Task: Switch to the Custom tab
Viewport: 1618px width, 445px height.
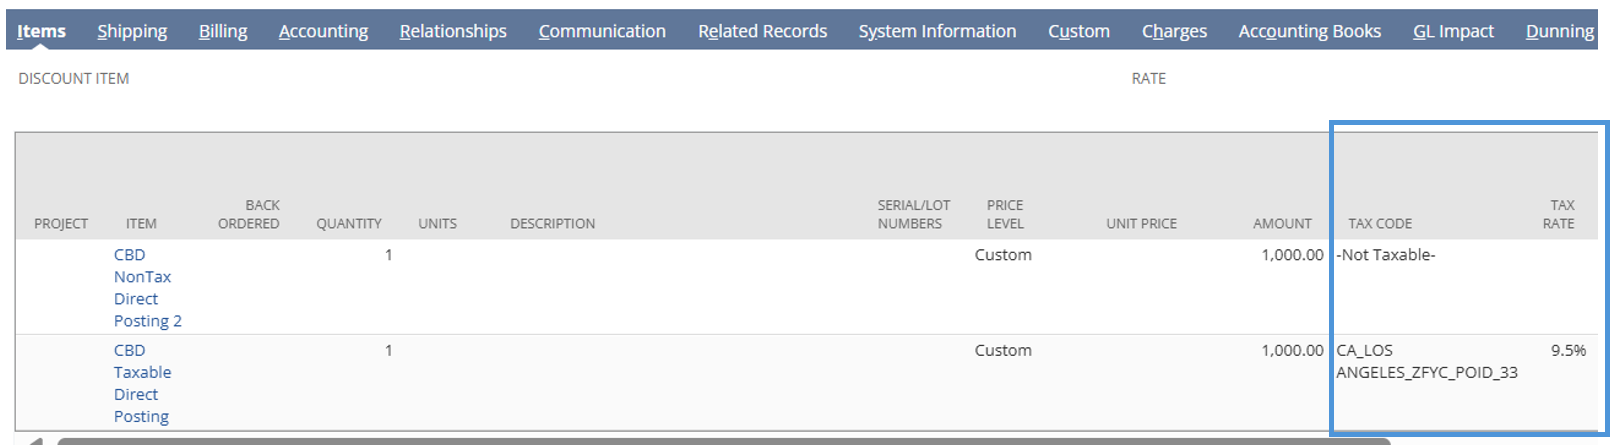Action: 1079,31
